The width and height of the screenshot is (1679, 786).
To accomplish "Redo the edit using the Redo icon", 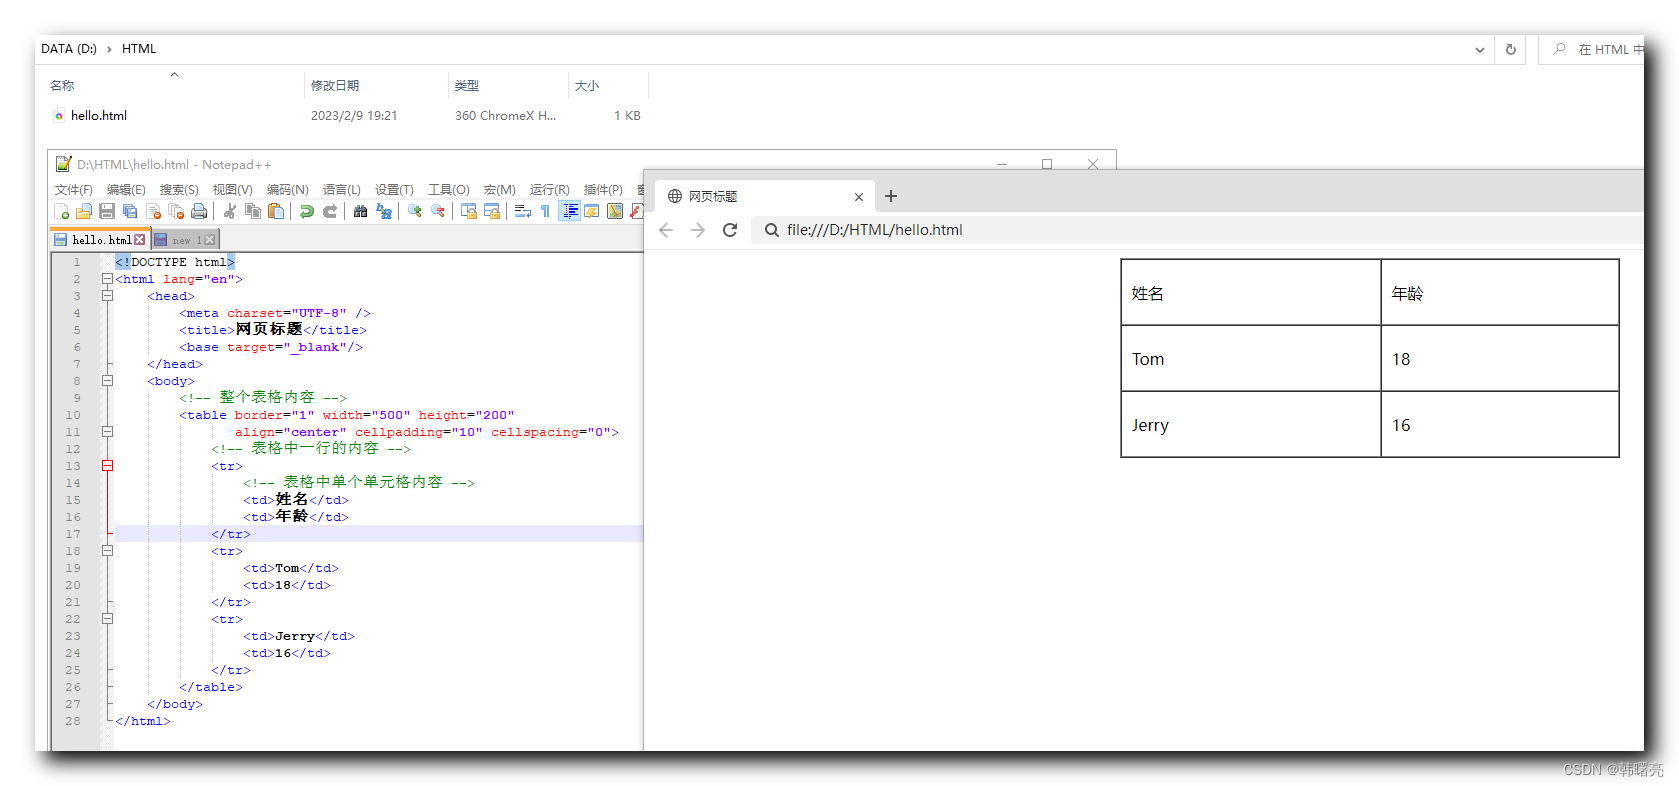I will click(x=330, y=211).
